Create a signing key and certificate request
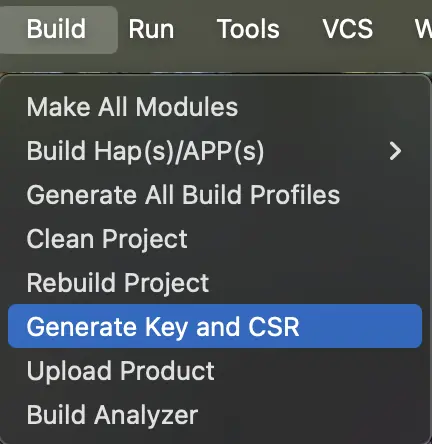432x444 pixels. point(215,326)
